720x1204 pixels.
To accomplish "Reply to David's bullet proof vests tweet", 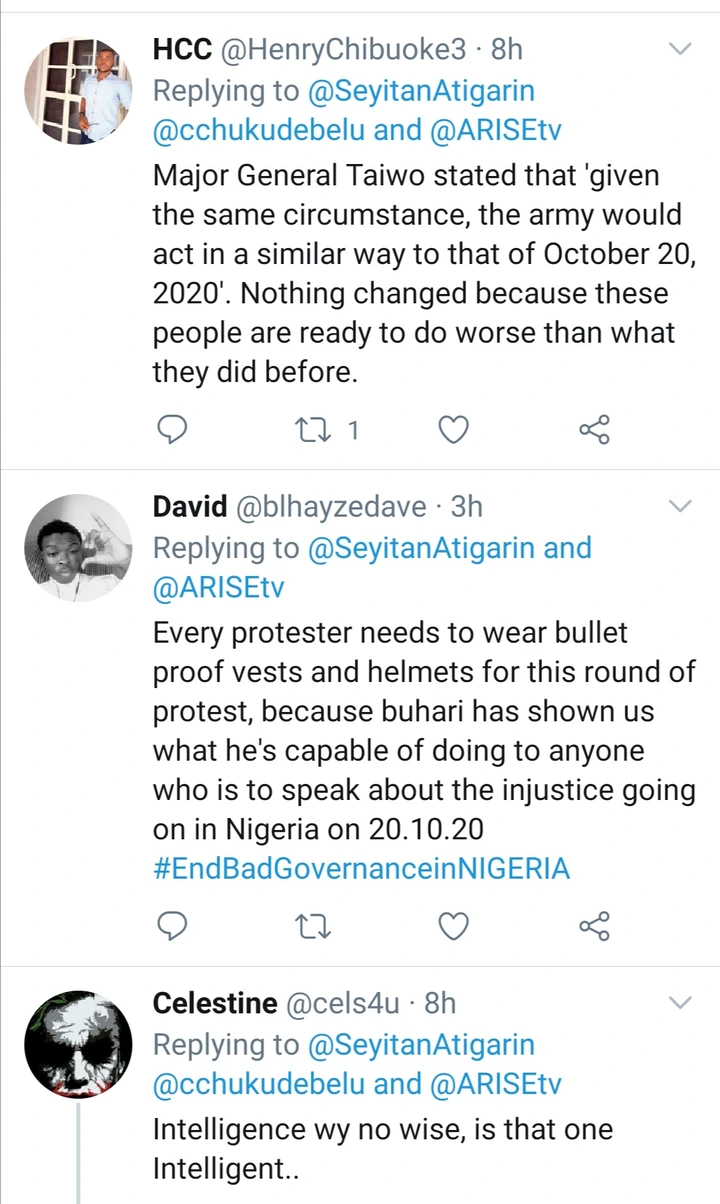I will 174,928.
